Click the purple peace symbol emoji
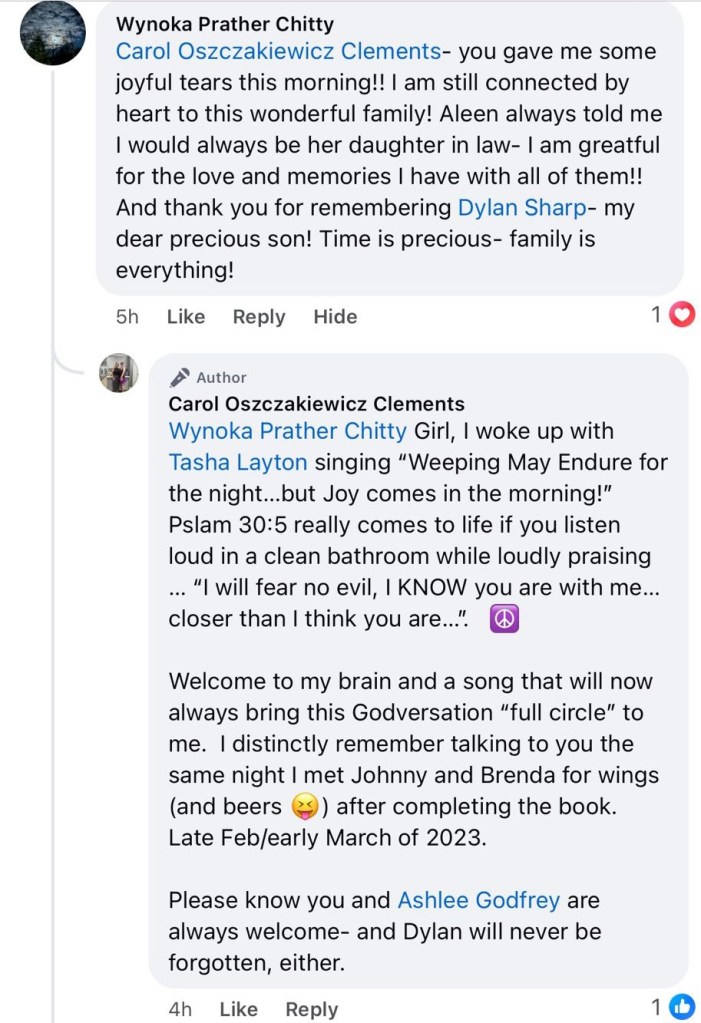Image resolution: width=701 pixels, height=1023 pixels. (x=505, y=620)
